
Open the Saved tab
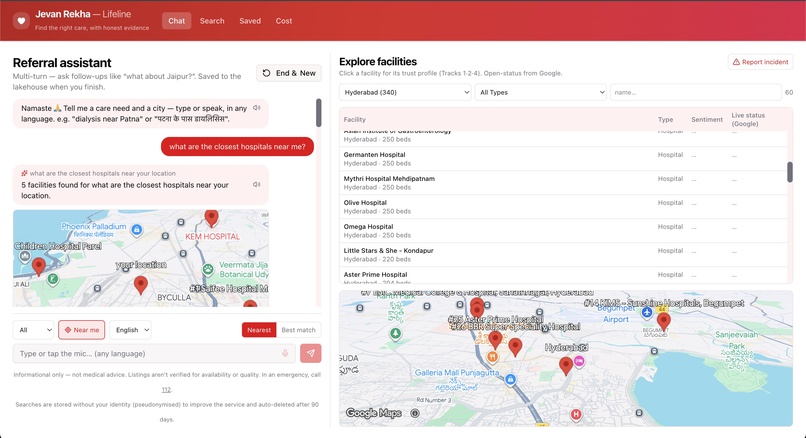coord(250,21)
